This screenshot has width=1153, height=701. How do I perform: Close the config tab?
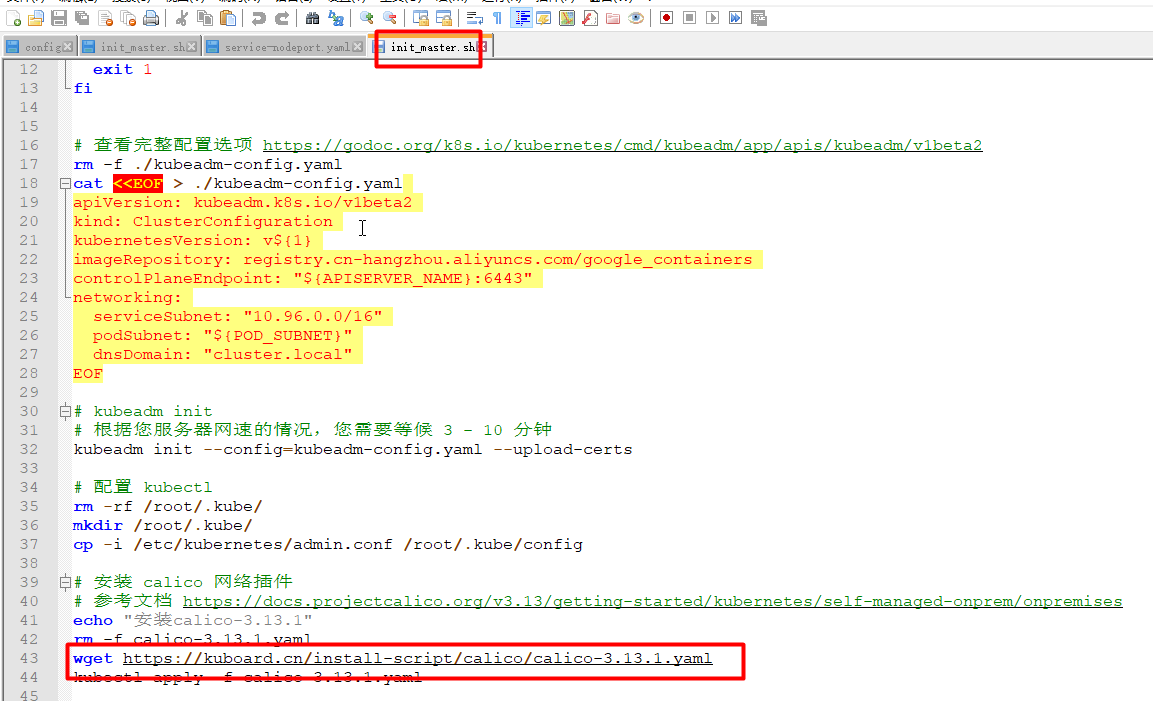(x=68, y=47)
